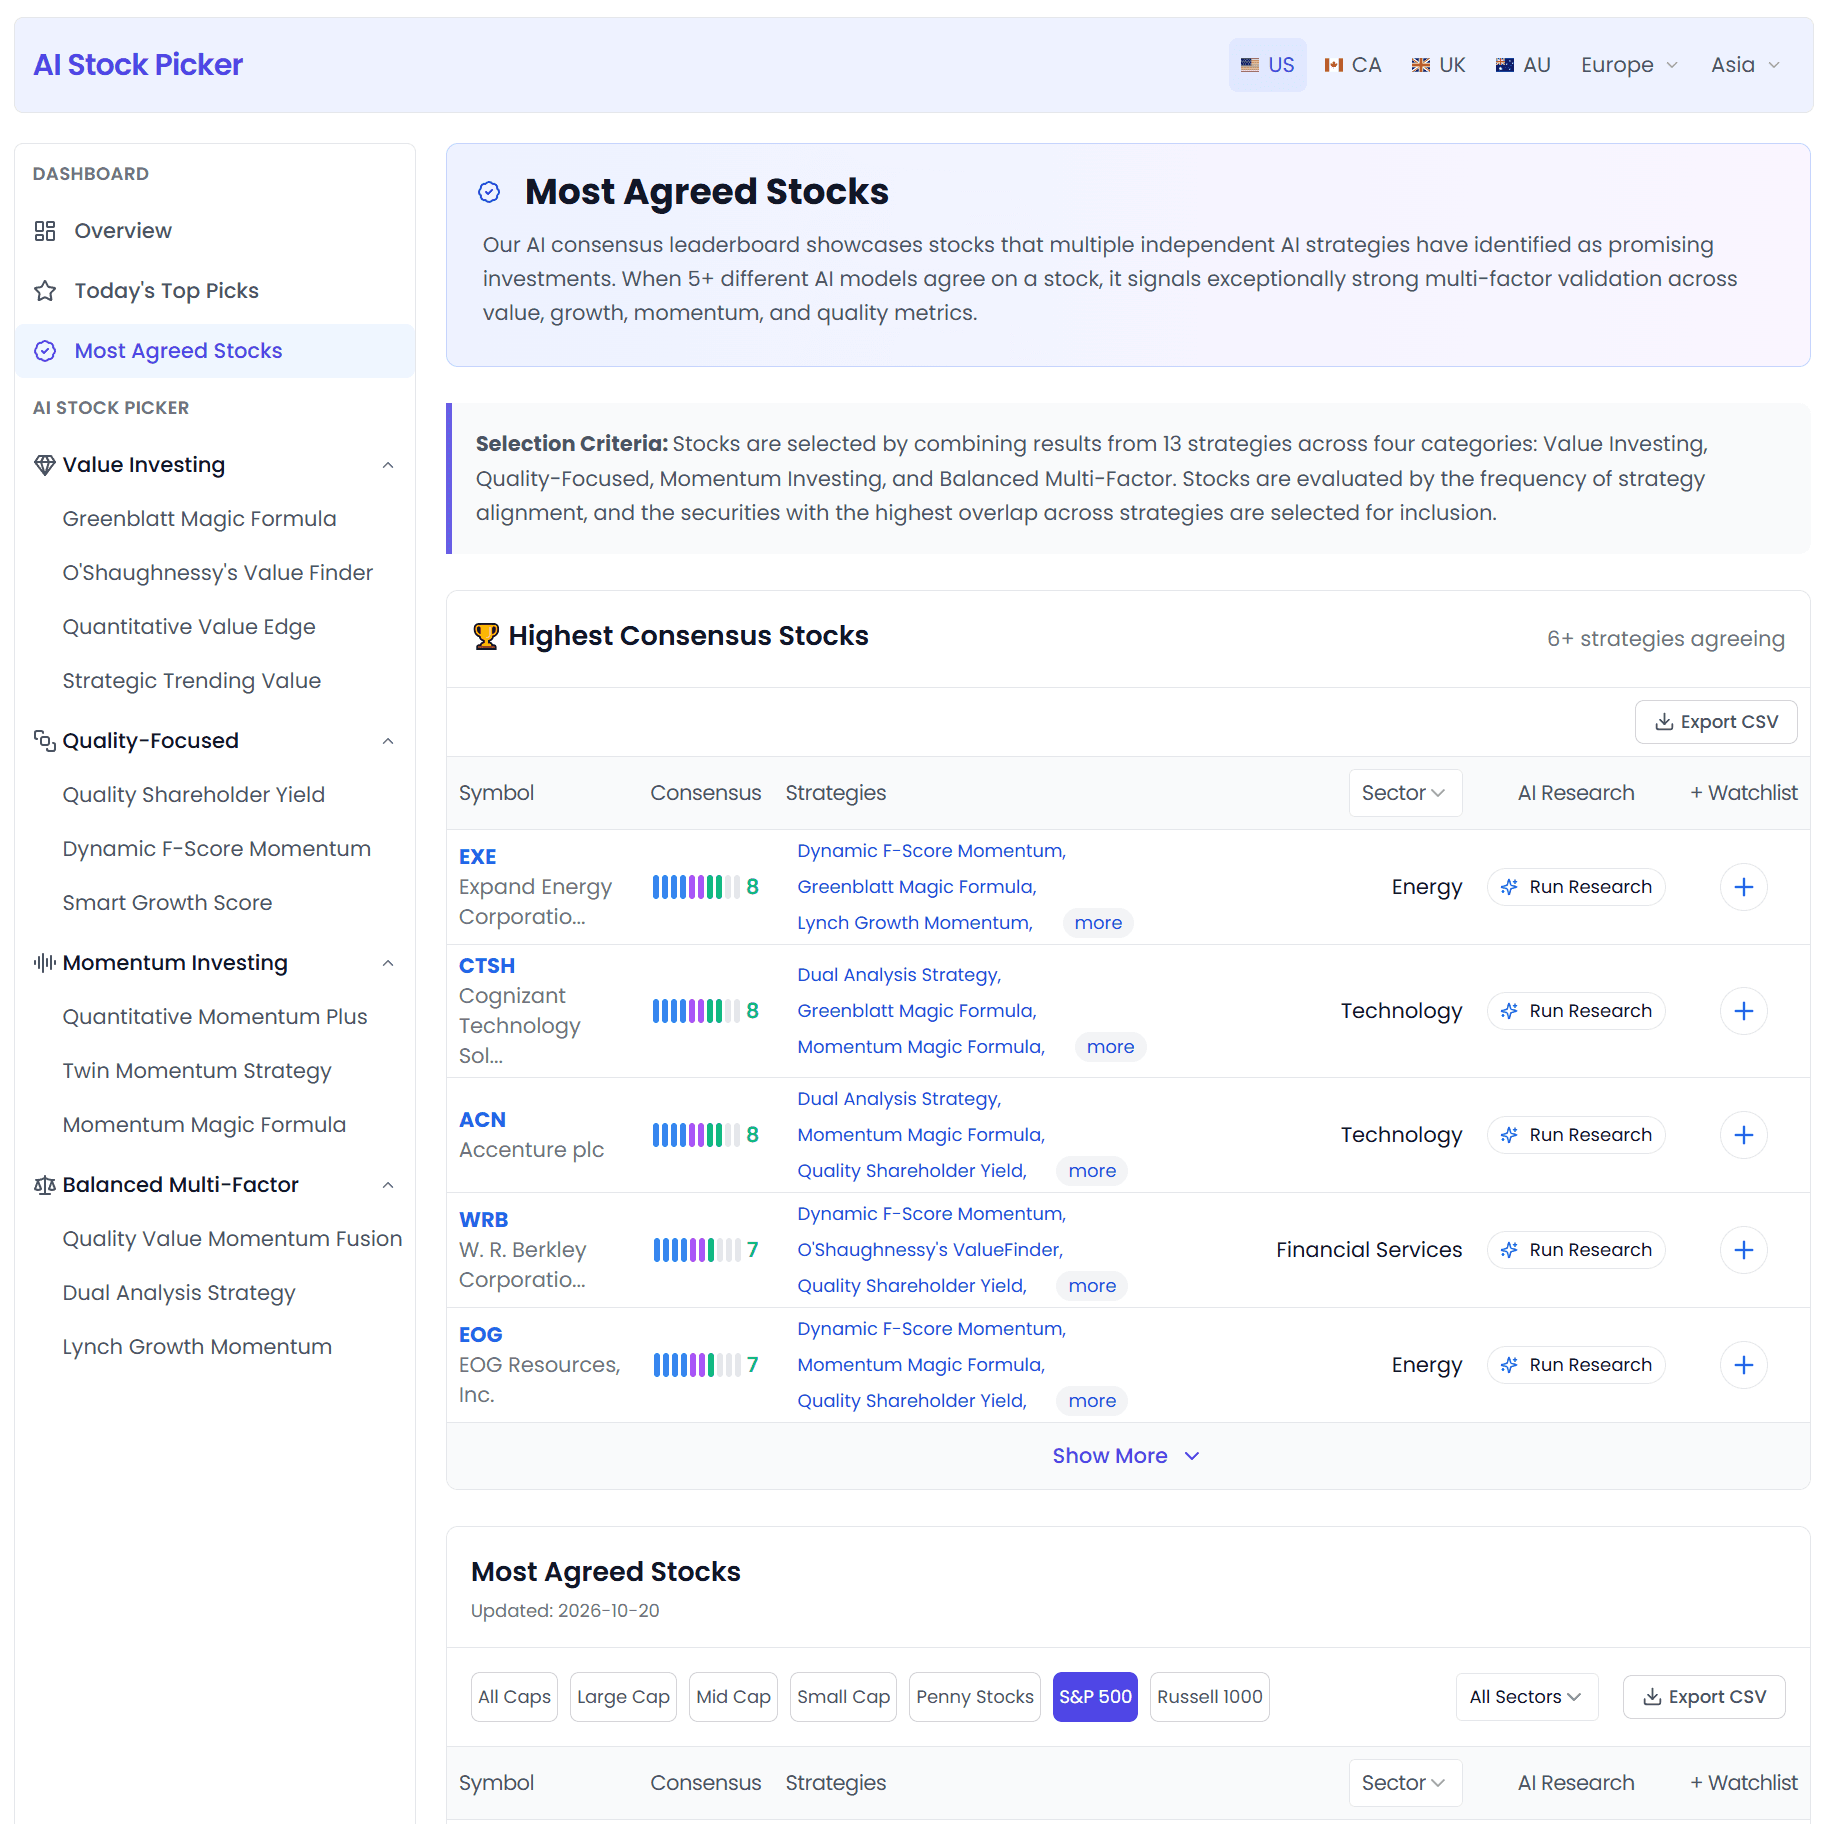Viewport: 1836px width, 1824px height.
Task: Collapse the Balanced Multi-Factor section
Action: tap(388, 1185)
